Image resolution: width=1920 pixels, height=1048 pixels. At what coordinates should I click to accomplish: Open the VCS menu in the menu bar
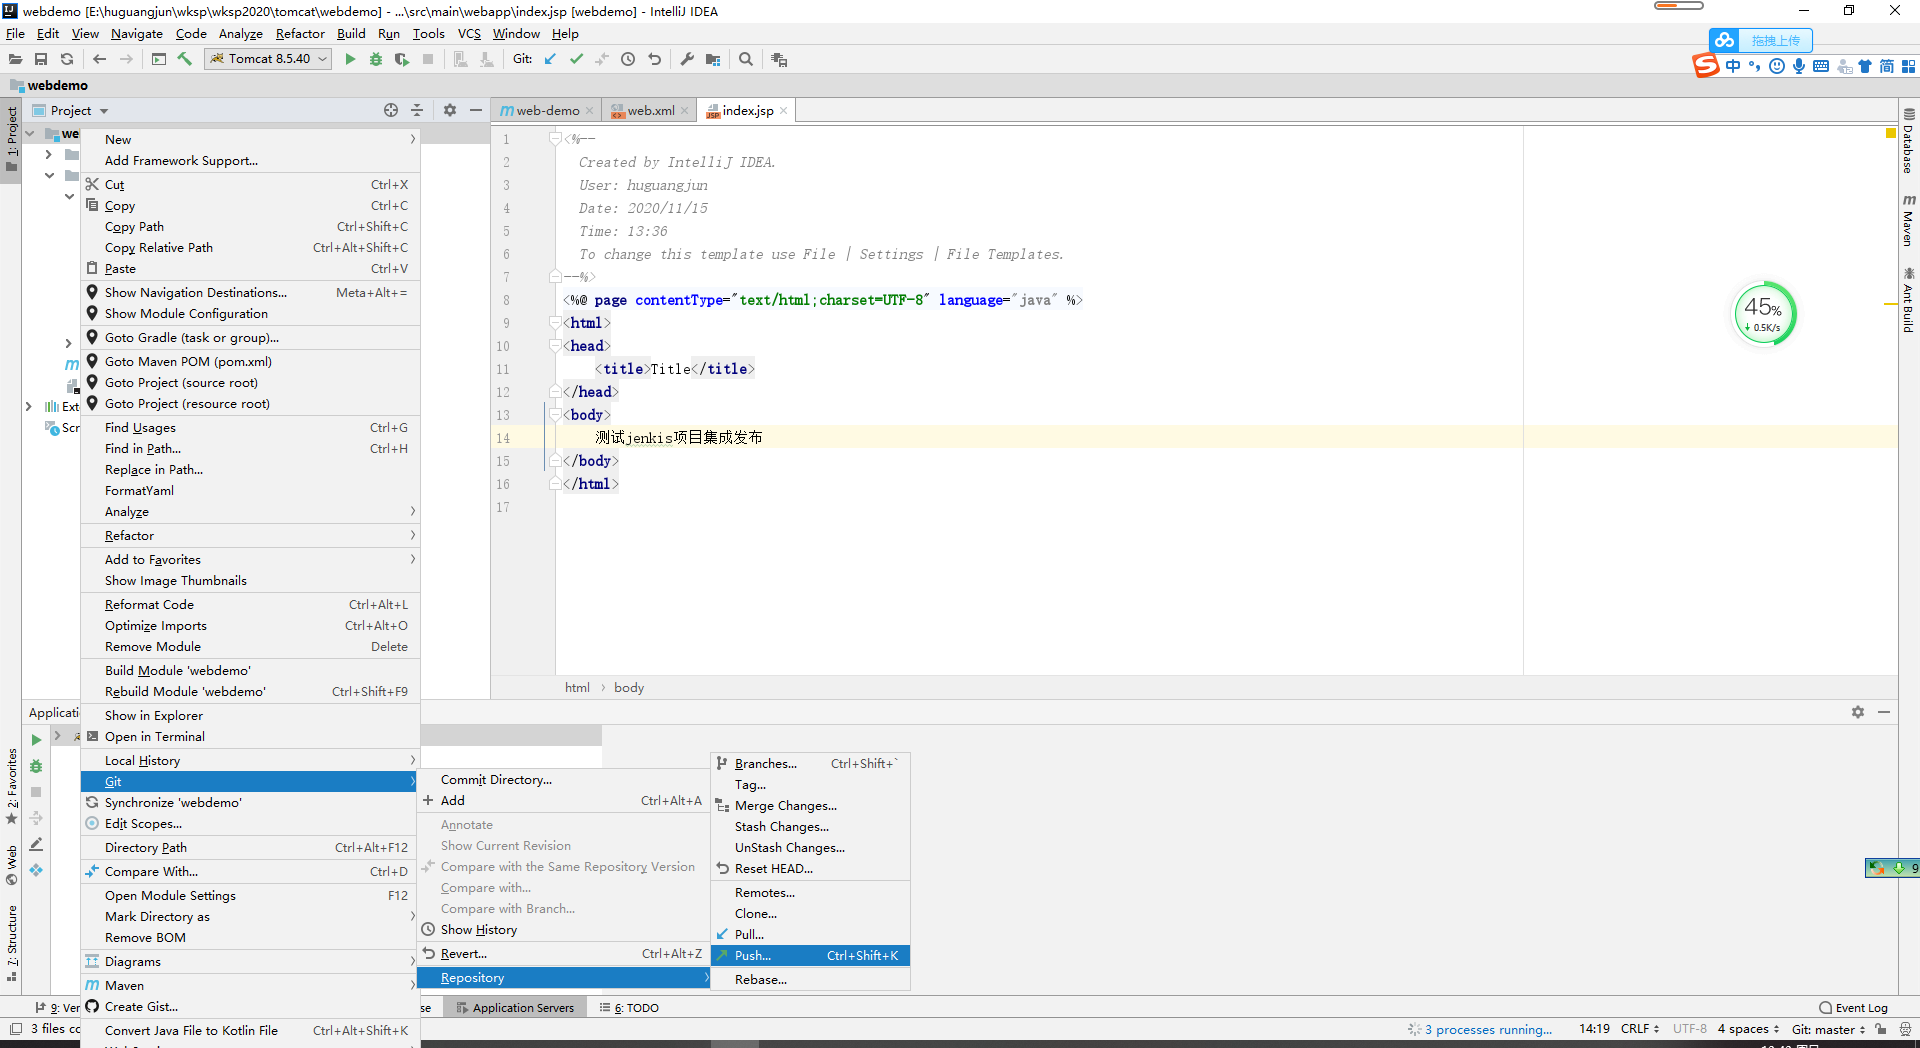click(469, 33)
